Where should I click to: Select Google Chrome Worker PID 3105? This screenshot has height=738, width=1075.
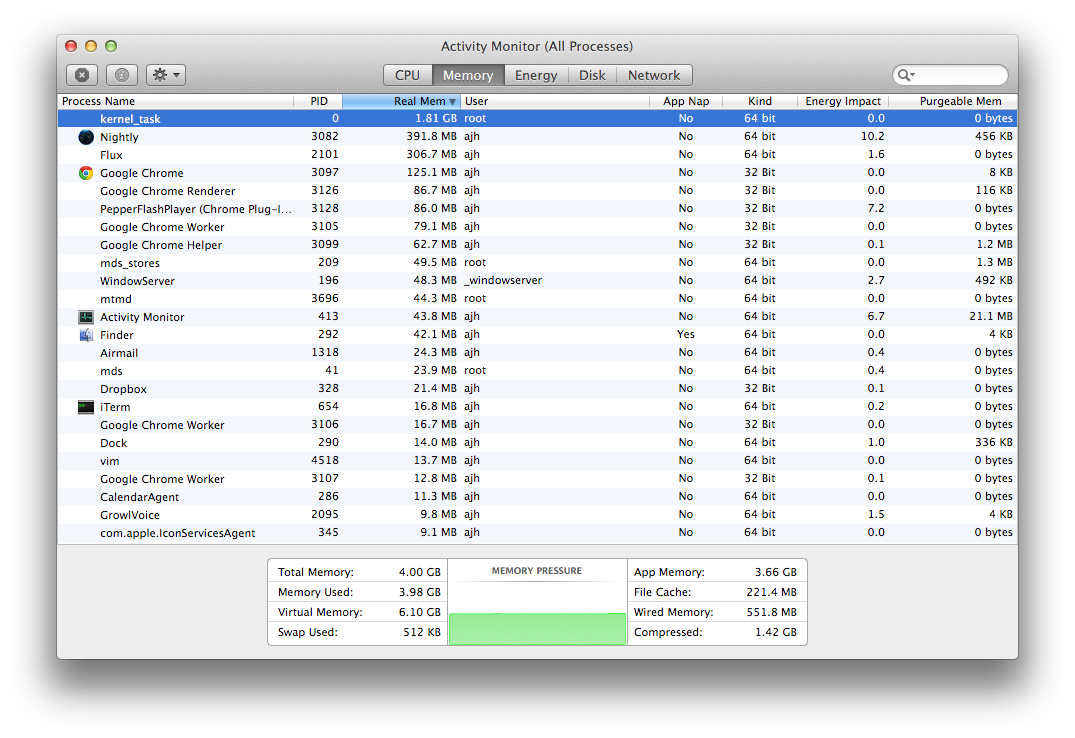coord(538,226)
